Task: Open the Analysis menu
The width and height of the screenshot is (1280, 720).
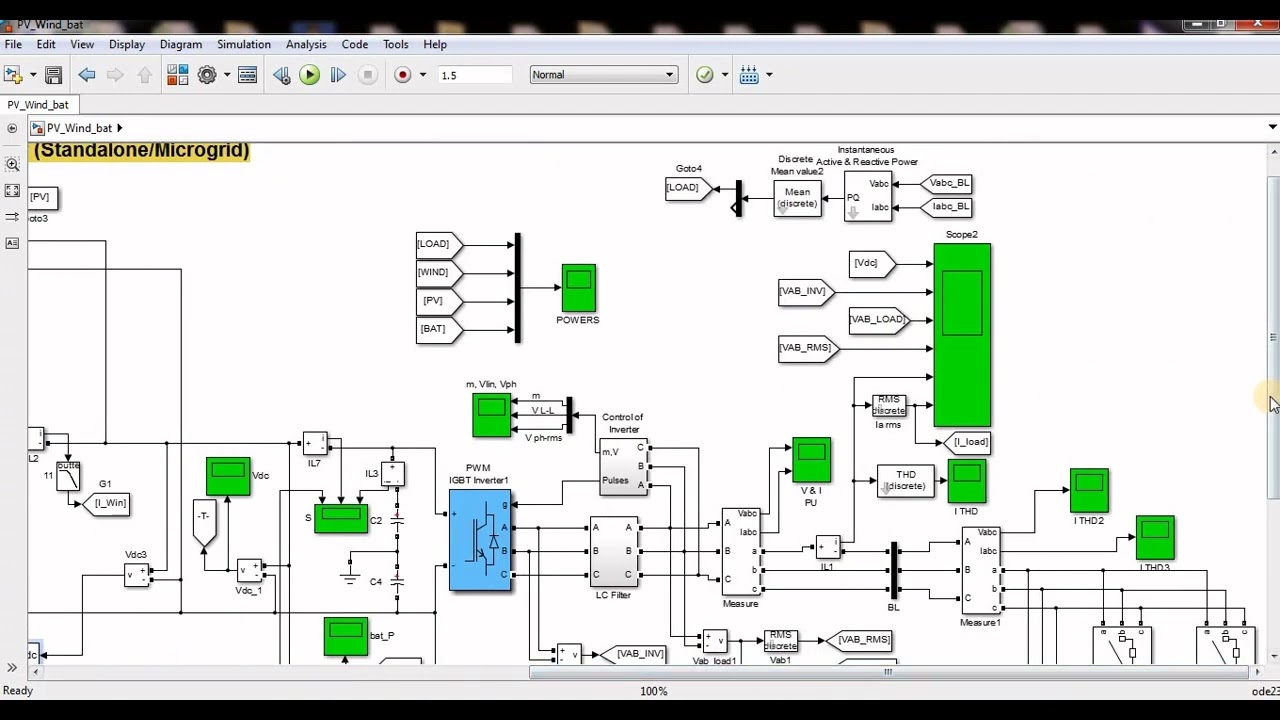Action: [306, 44]
